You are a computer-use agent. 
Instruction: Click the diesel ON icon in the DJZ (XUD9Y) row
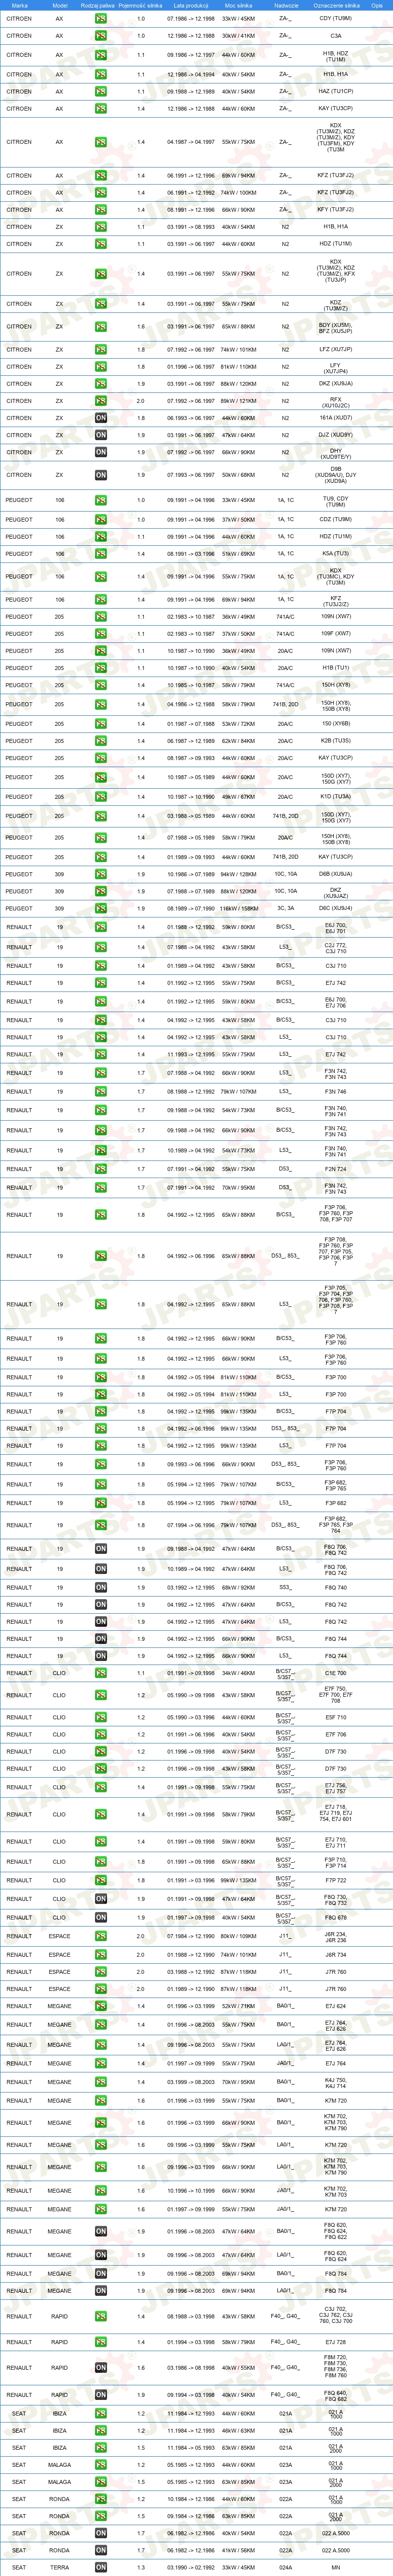(x=101, y=435)
